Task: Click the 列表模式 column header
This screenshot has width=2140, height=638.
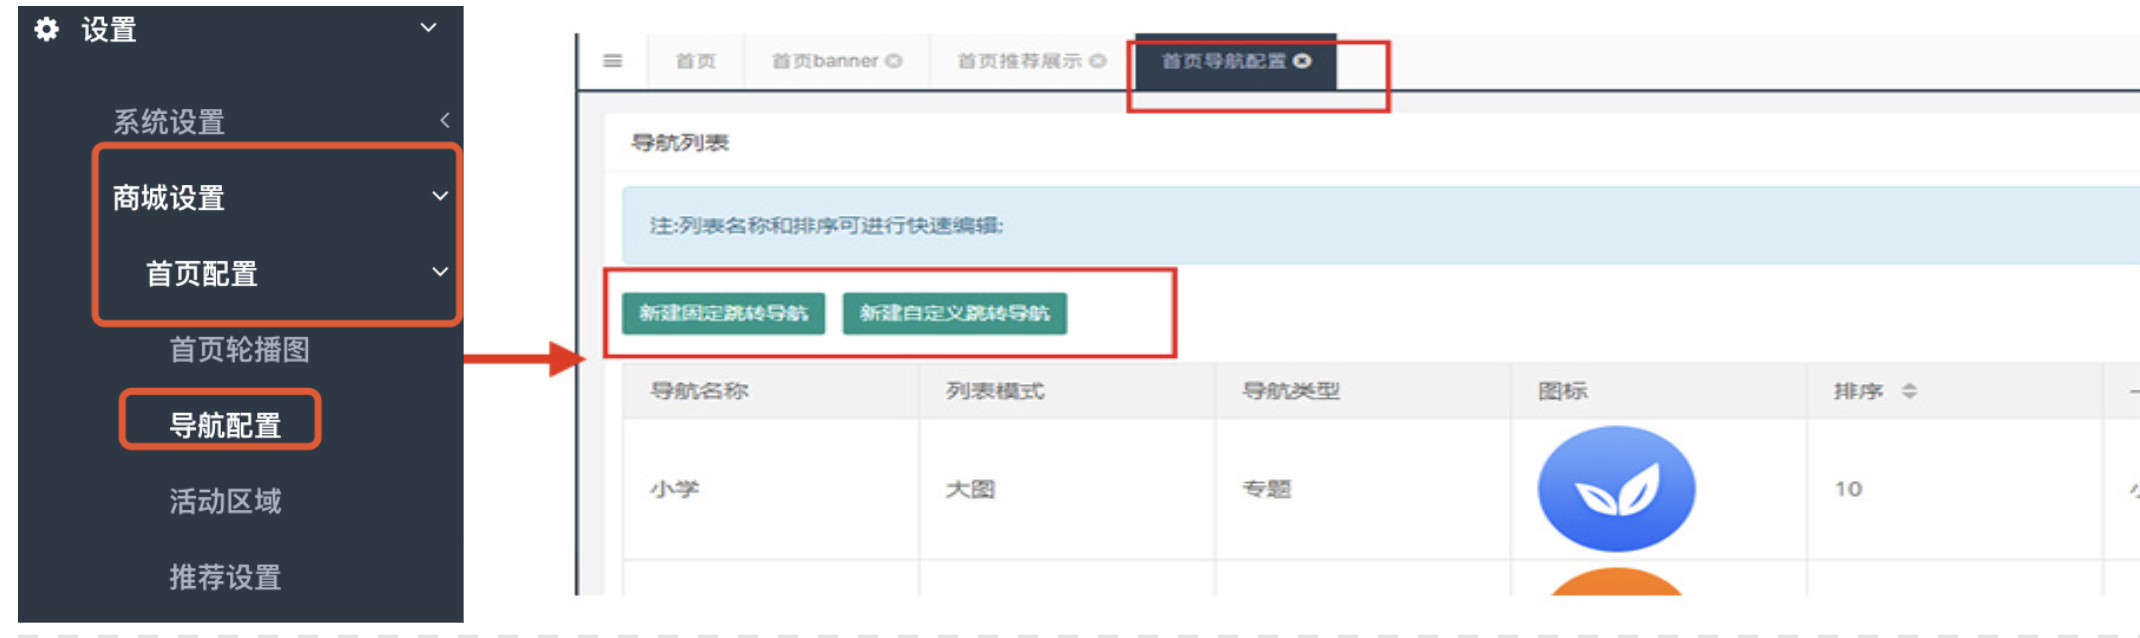Action: point(995,391)
